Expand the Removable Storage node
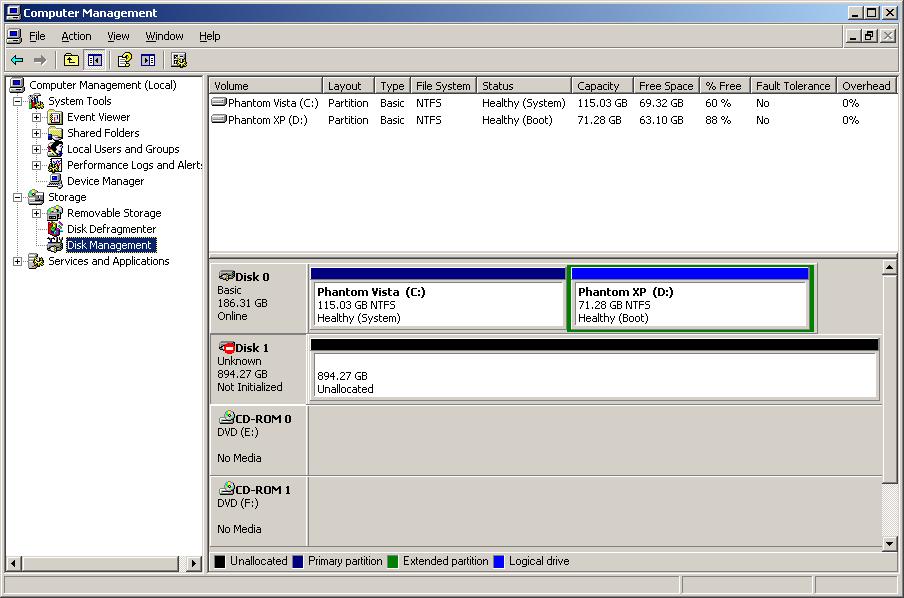The height and width of the screenshot is (598, 904). [x=36, y=213]
